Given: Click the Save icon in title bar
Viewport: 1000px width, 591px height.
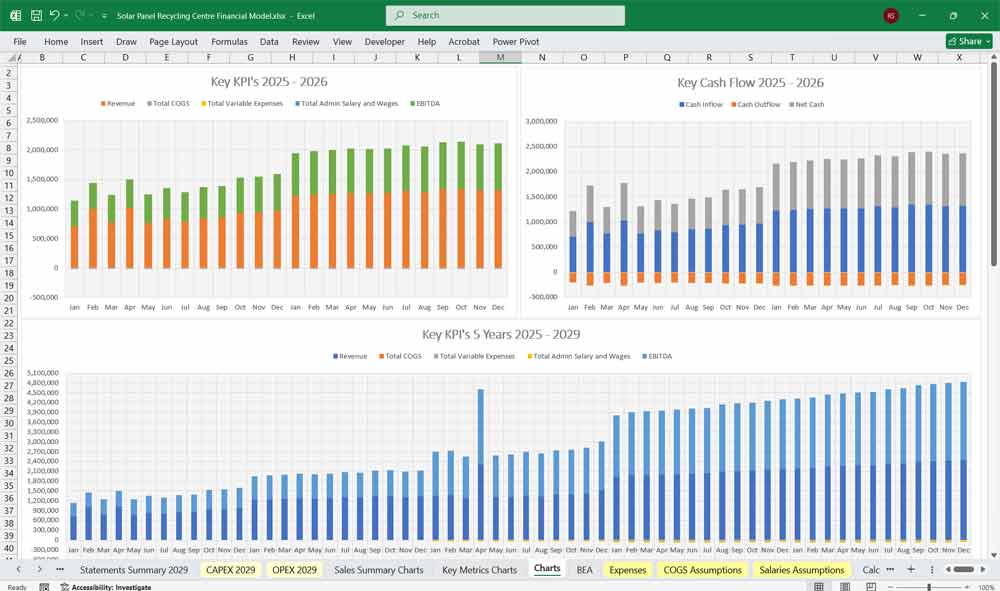Looking at the screenshot, I should [x=36, y=16].
